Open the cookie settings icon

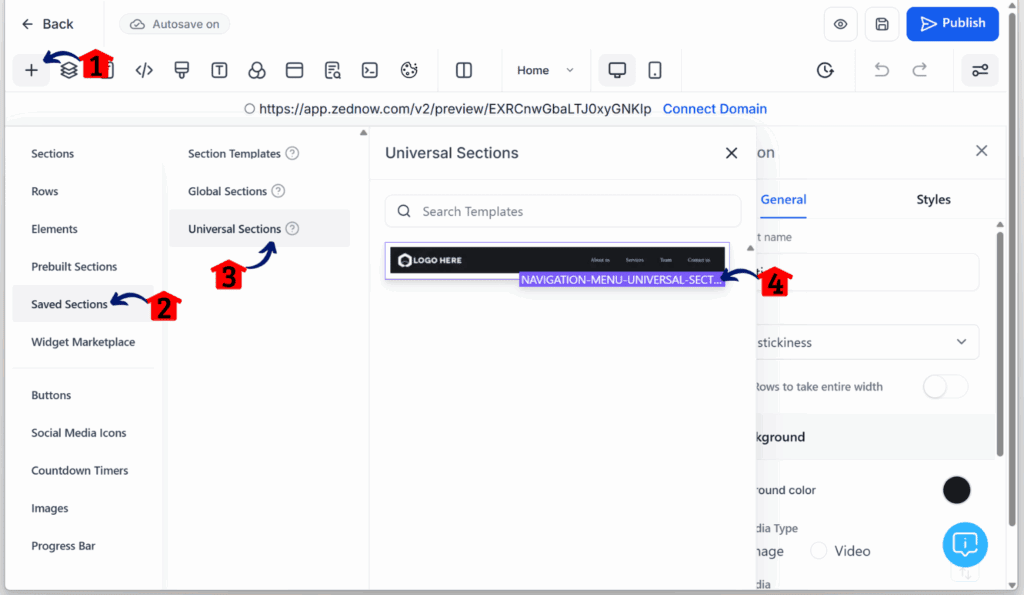click(x=409, y=71)
